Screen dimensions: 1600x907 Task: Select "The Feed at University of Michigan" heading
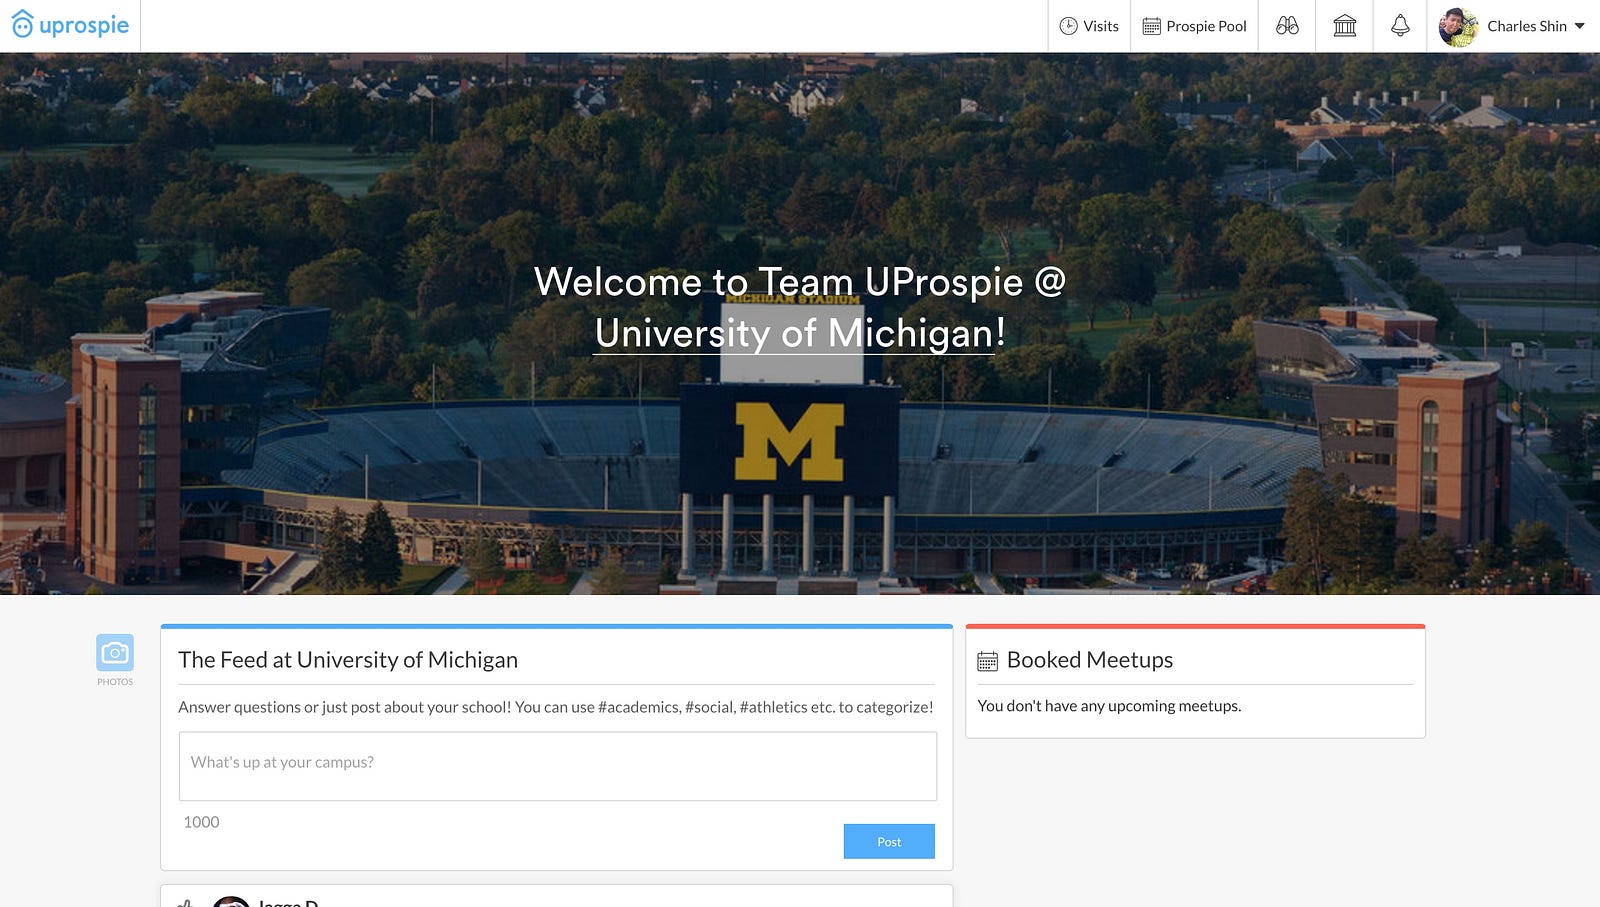348,660
